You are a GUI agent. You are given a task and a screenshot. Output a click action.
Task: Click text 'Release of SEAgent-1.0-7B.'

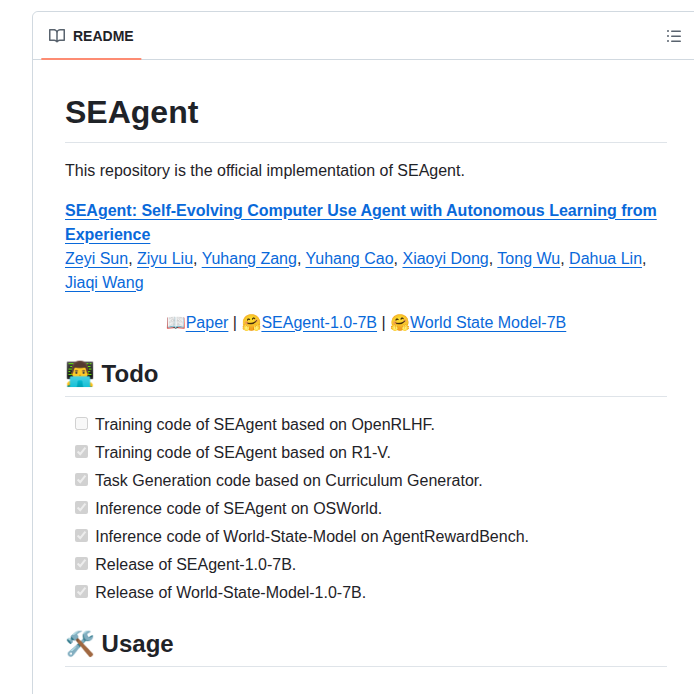[x=195, y=564]
